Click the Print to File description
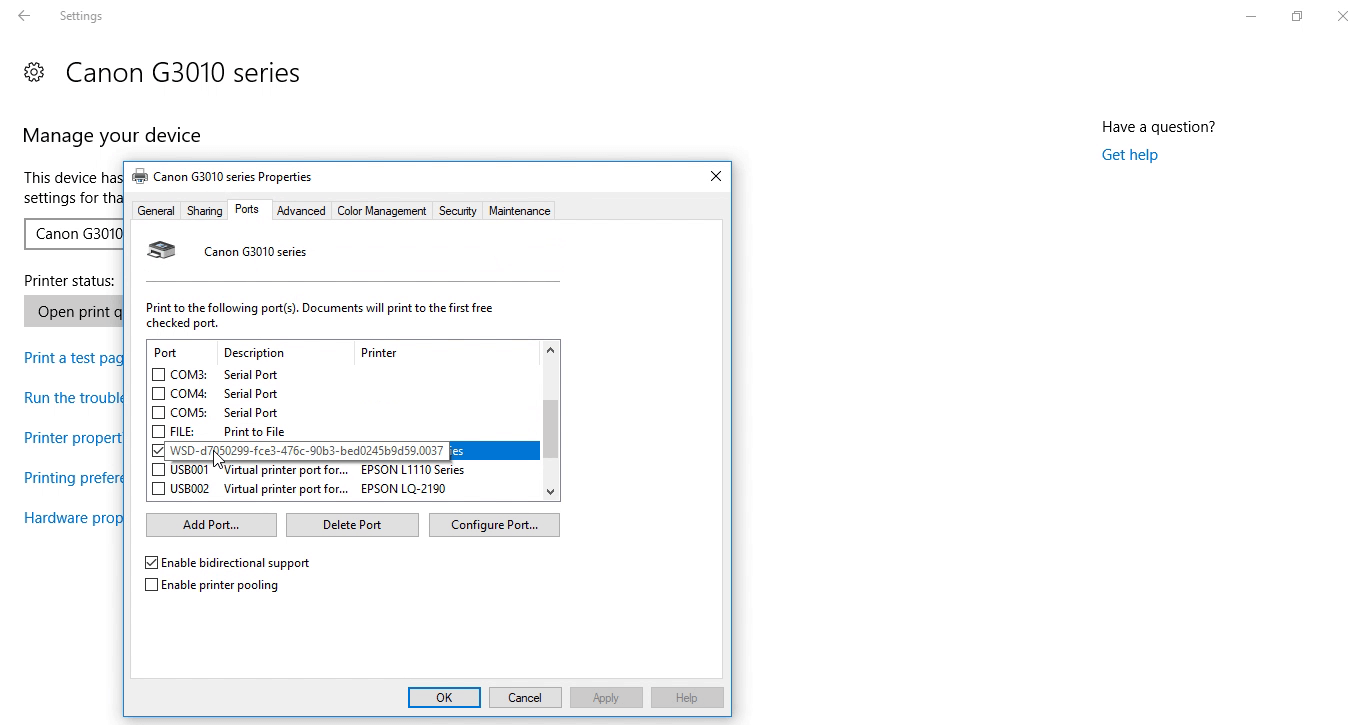 (254, 432)
